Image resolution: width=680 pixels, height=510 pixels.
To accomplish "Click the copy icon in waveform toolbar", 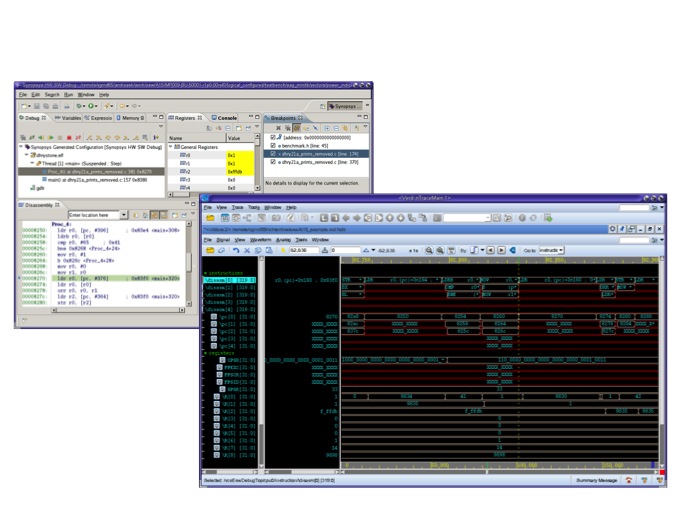I will click(258, 250).
